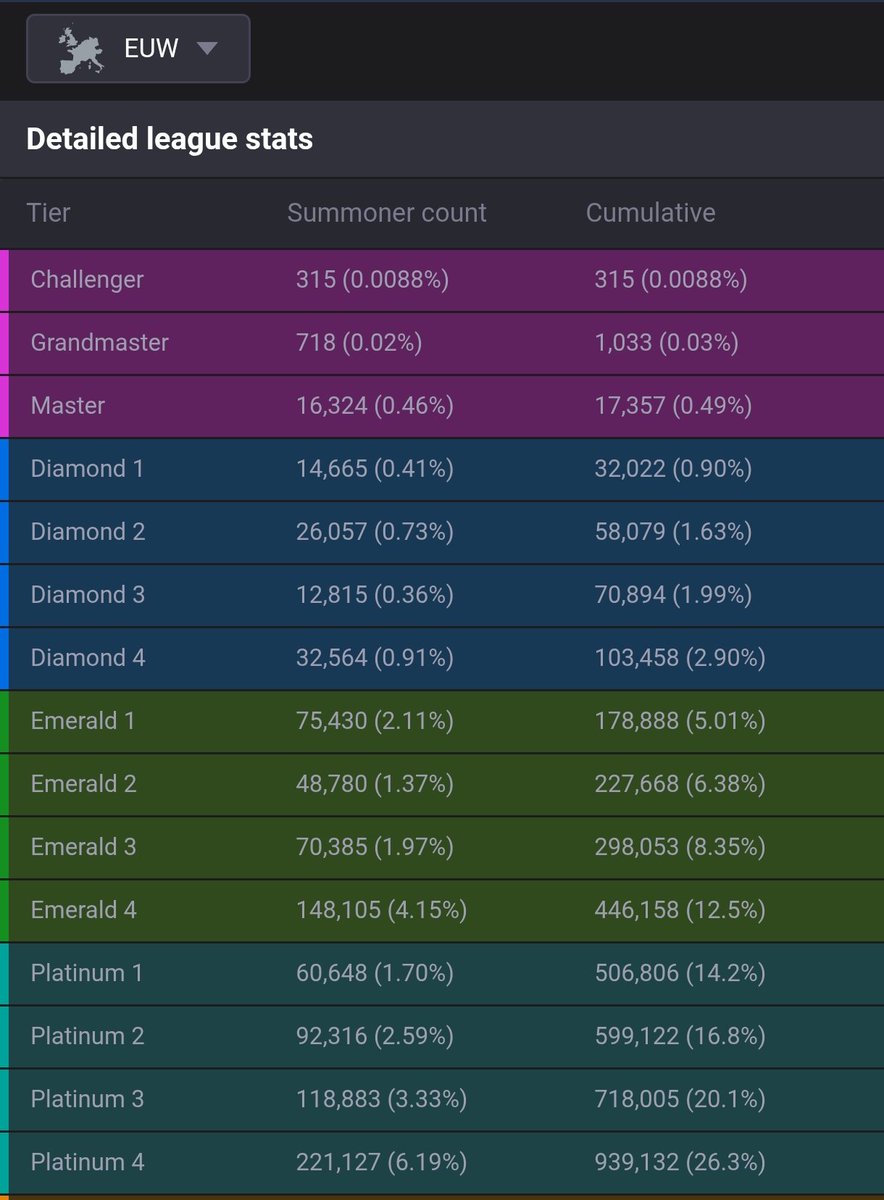Click Emerald 1 cumulative 178,888 (5.01%)
This screenshot has width=884, height=1200.
pos(680,721)
